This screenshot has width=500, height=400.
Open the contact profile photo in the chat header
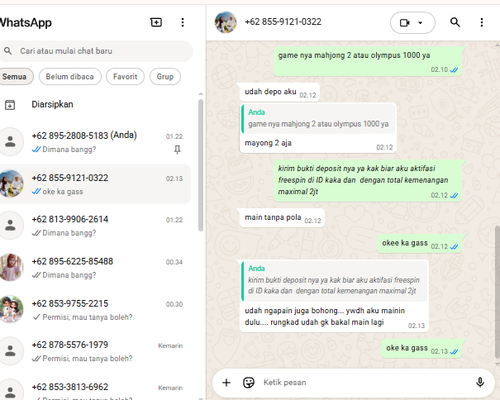[226, 22]
